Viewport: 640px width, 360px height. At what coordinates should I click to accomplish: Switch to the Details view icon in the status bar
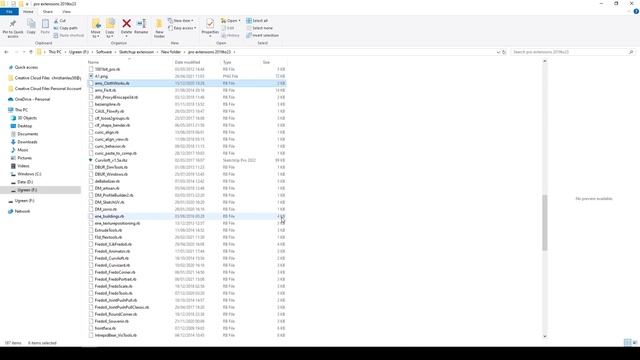coord(627,343)
